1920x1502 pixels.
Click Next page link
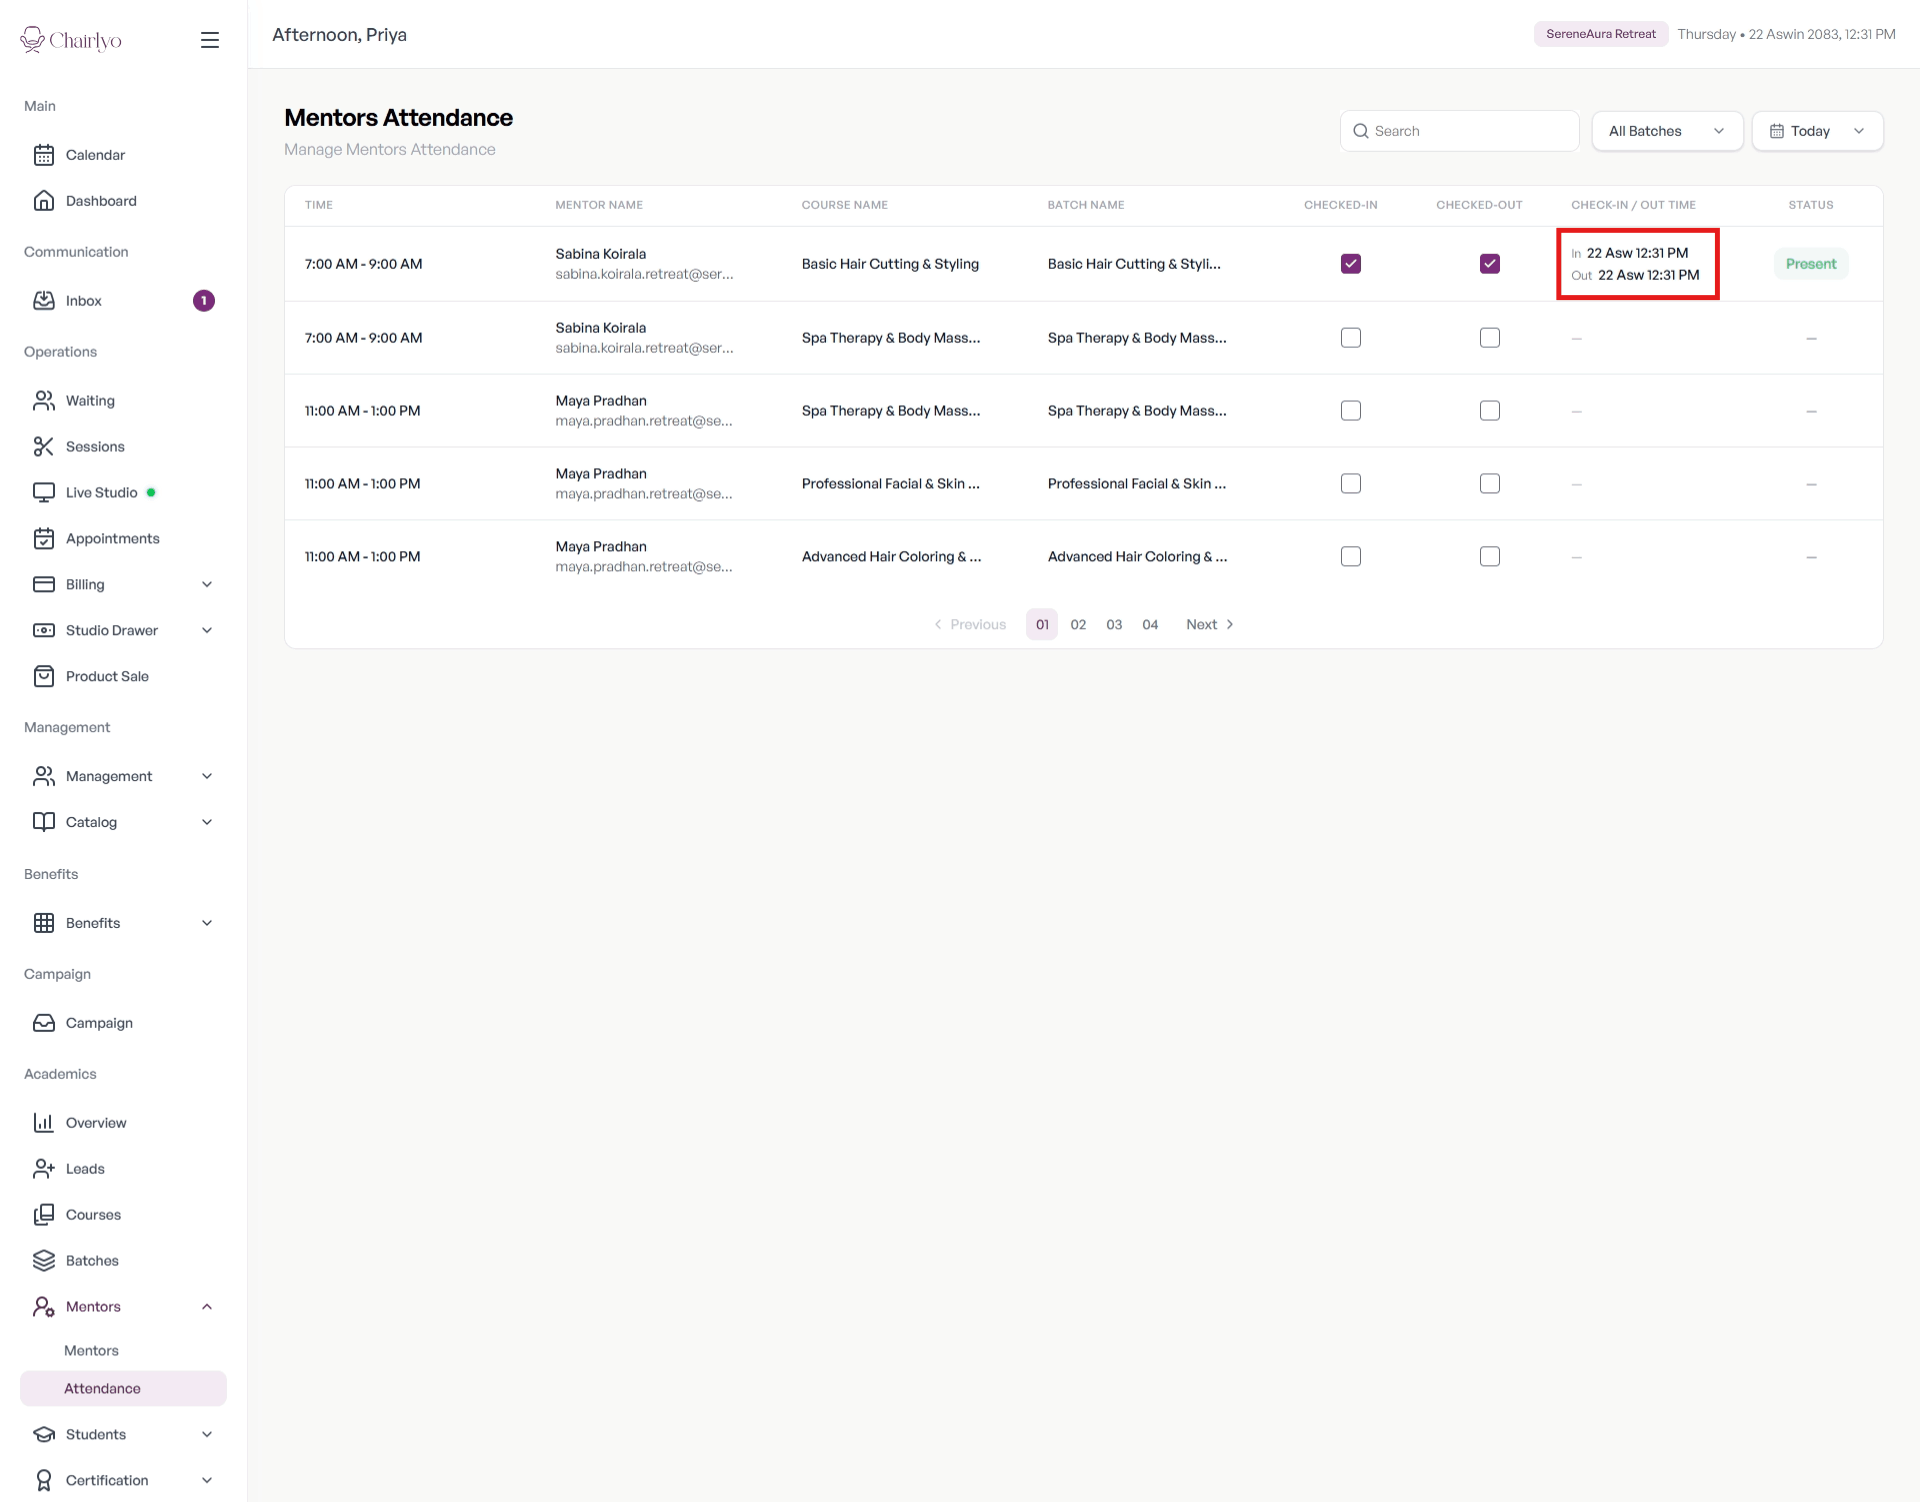[1210, 625]
